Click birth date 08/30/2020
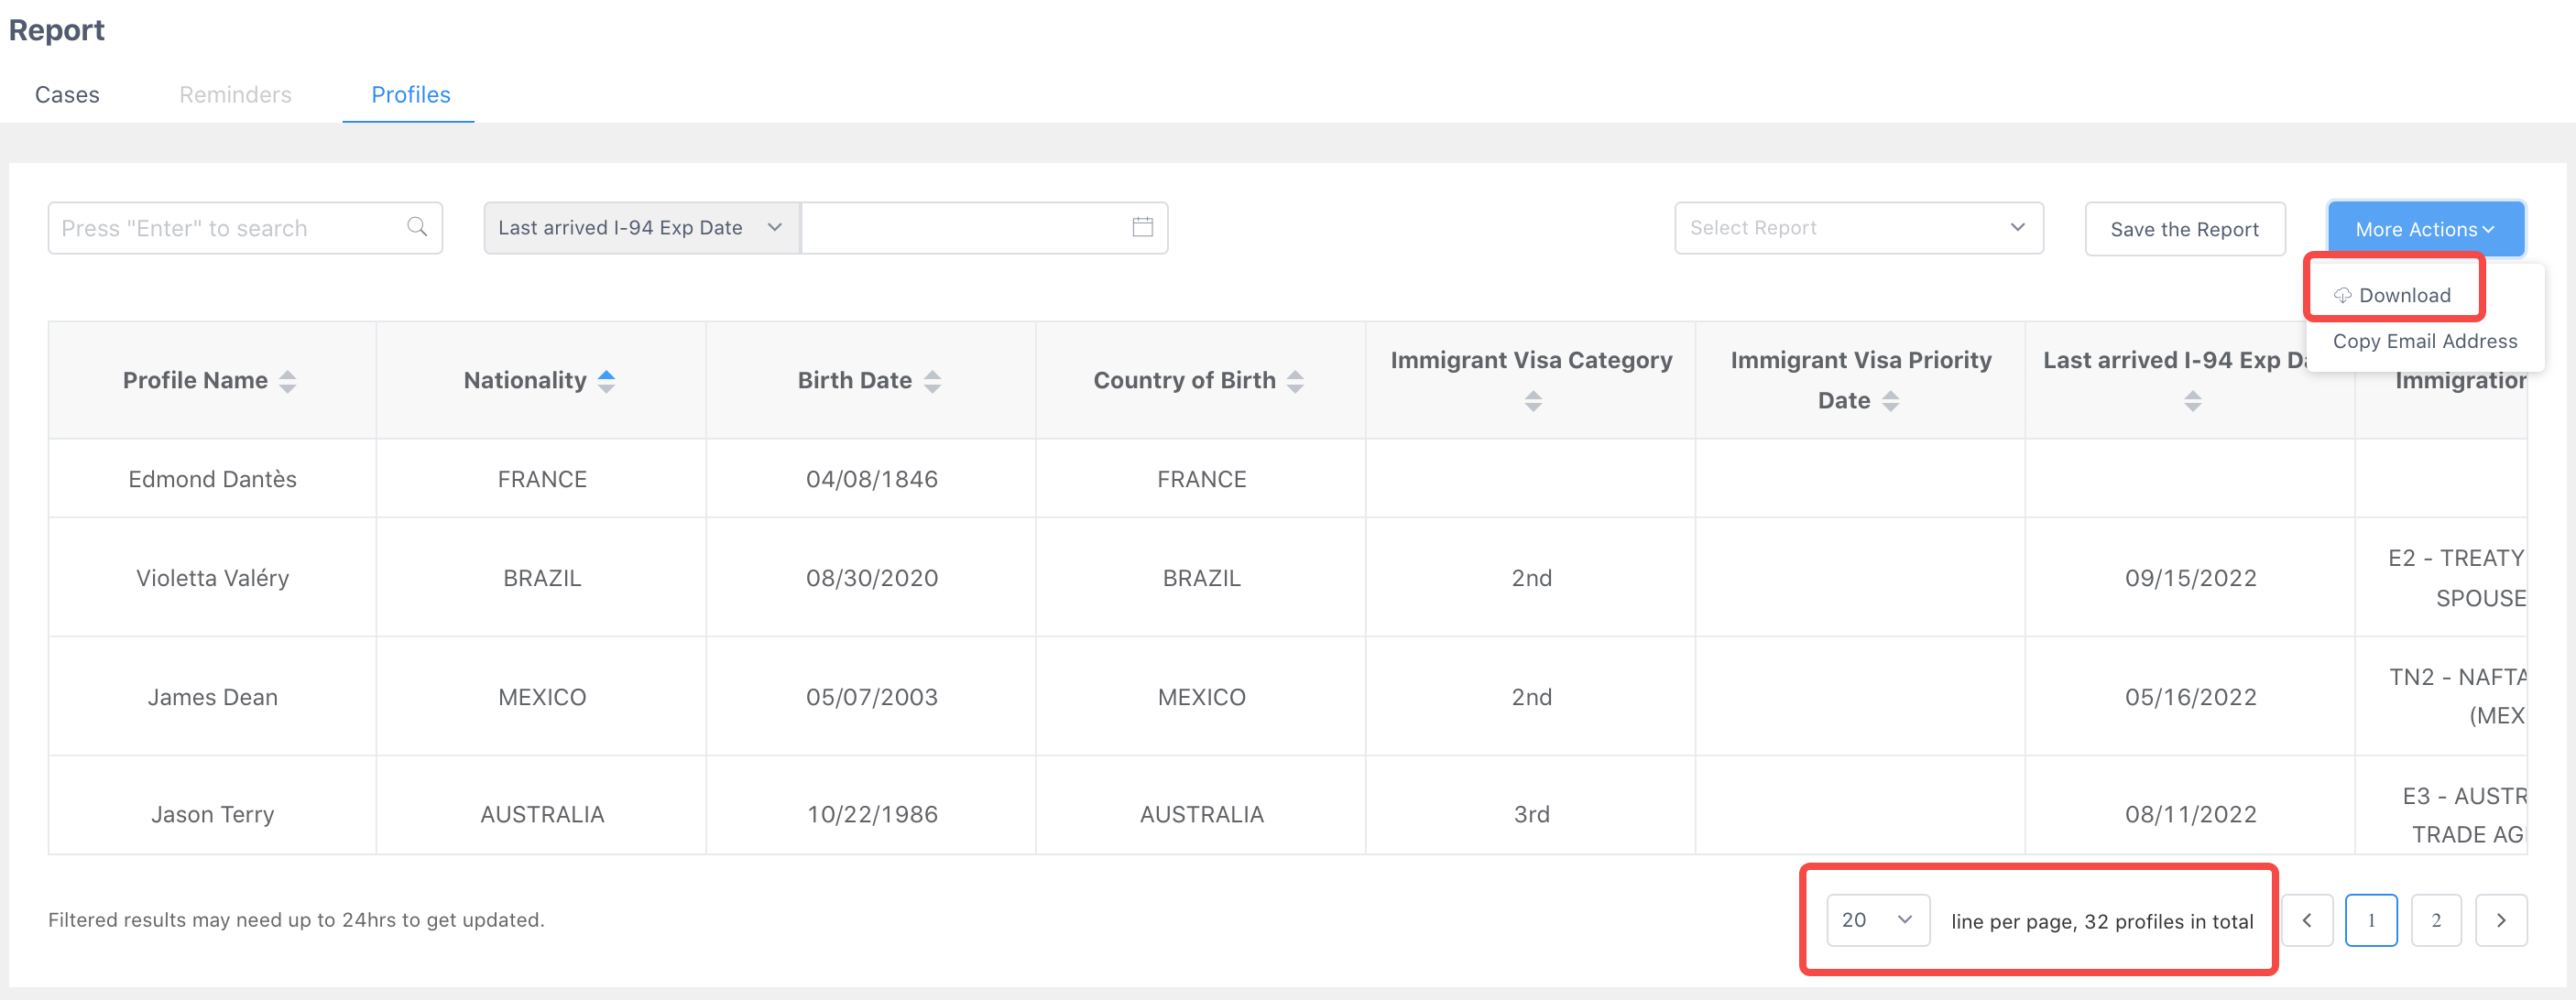2576x1000 pixels. pyautogui.click(x=871, y=578)
